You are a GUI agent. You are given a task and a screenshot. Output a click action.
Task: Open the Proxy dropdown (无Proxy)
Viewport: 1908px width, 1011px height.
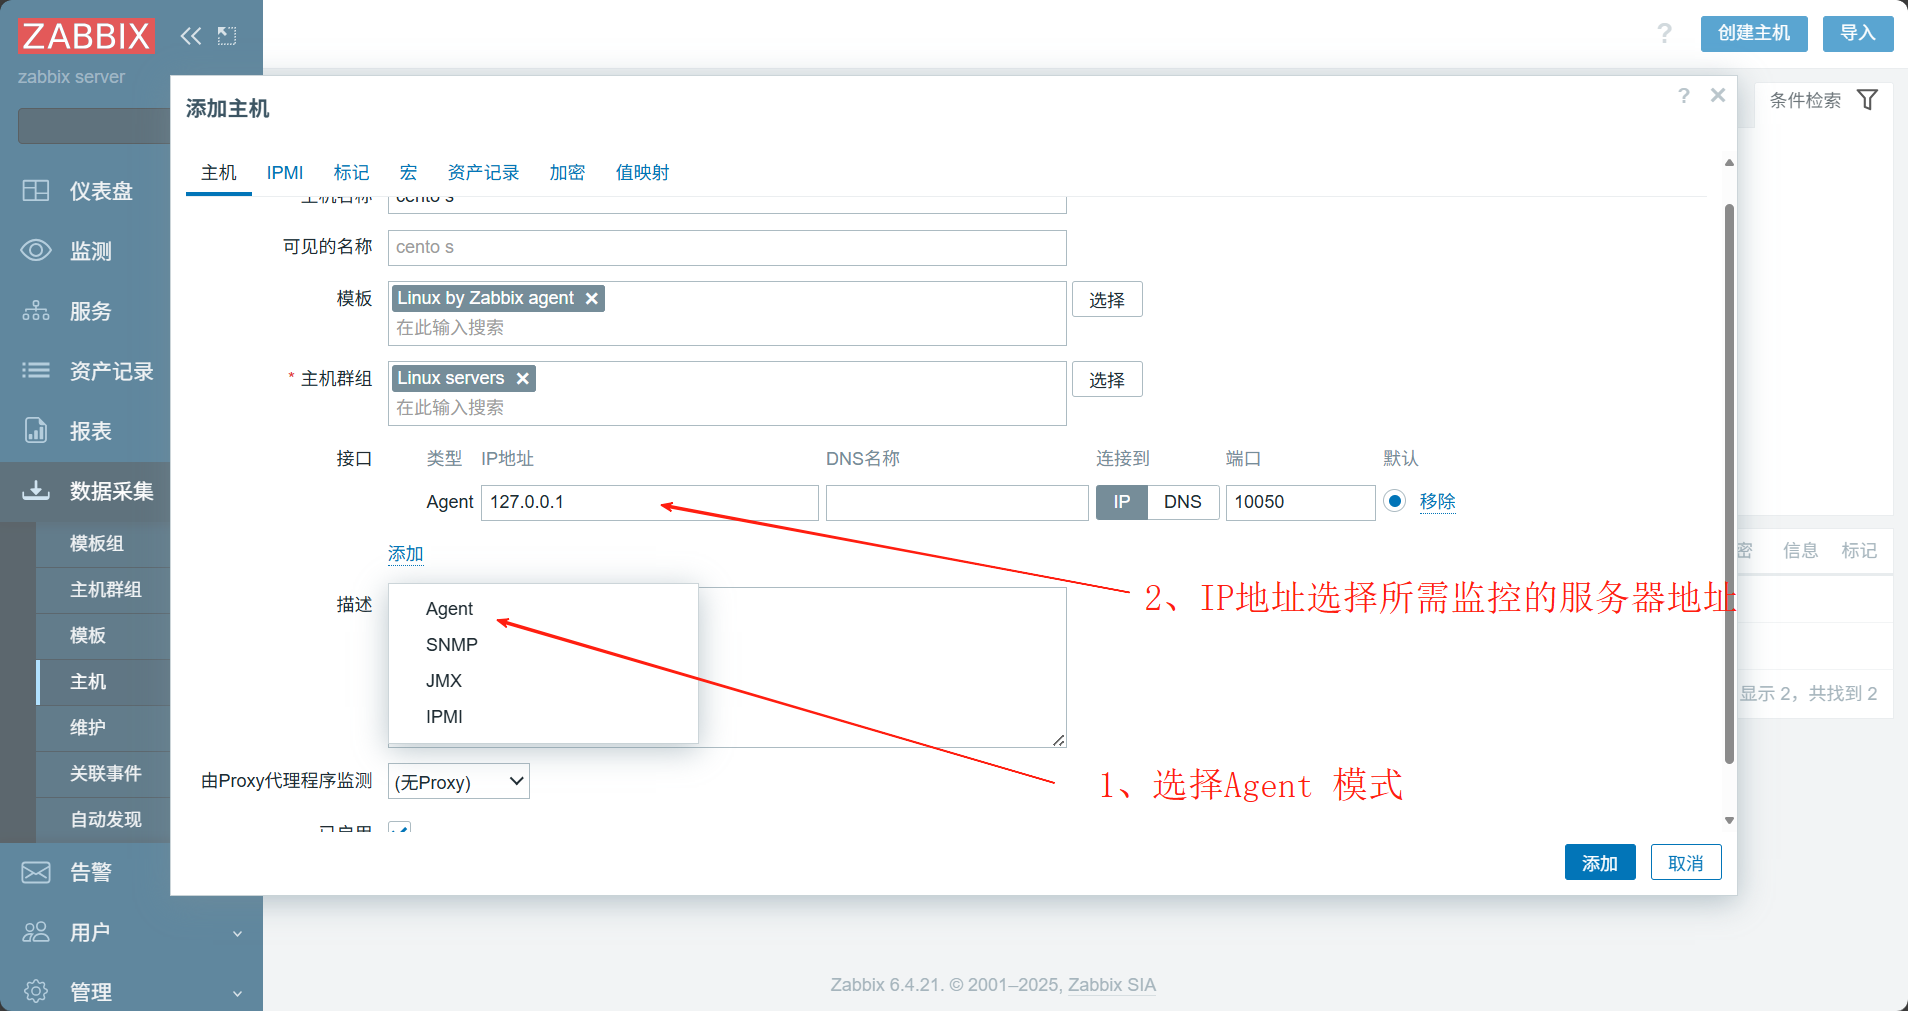click(459, 781)
